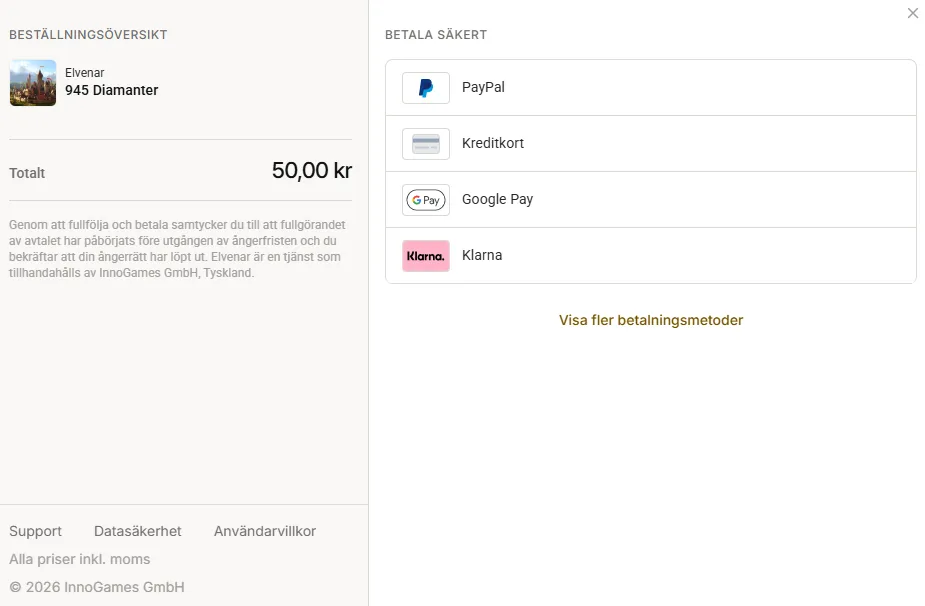The width and height of the screenshot is (925, 606).
Task: Select the PayPal text label
Action: coord(483,87)
